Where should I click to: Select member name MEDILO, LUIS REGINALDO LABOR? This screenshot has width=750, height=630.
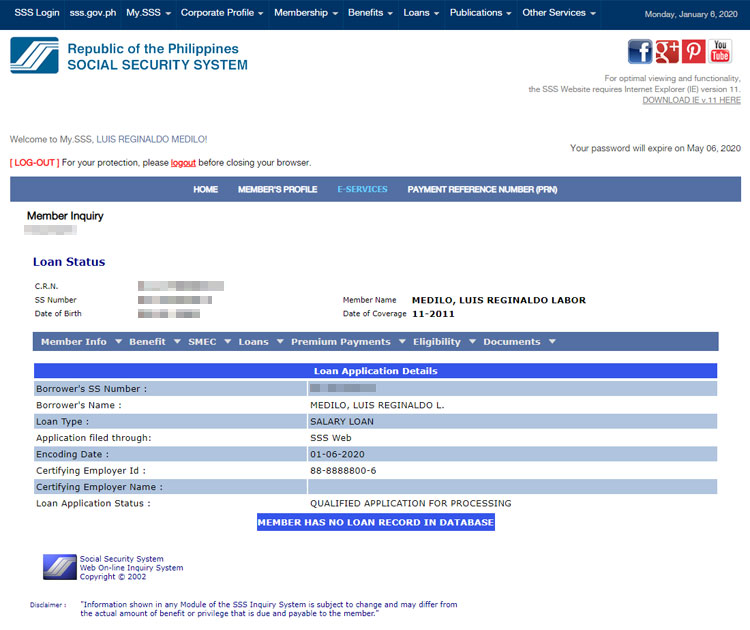499,300
